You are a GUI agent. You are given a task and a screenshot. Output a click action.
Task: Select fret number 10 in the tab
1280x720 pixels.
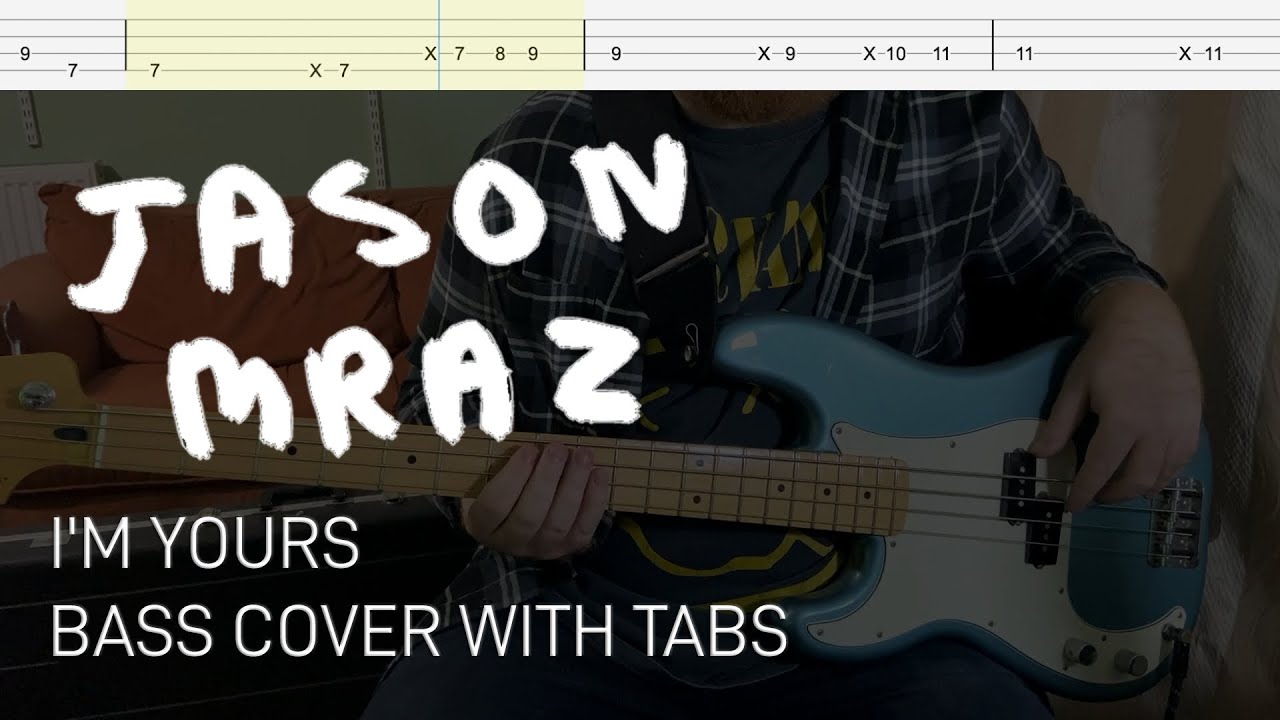895,54
